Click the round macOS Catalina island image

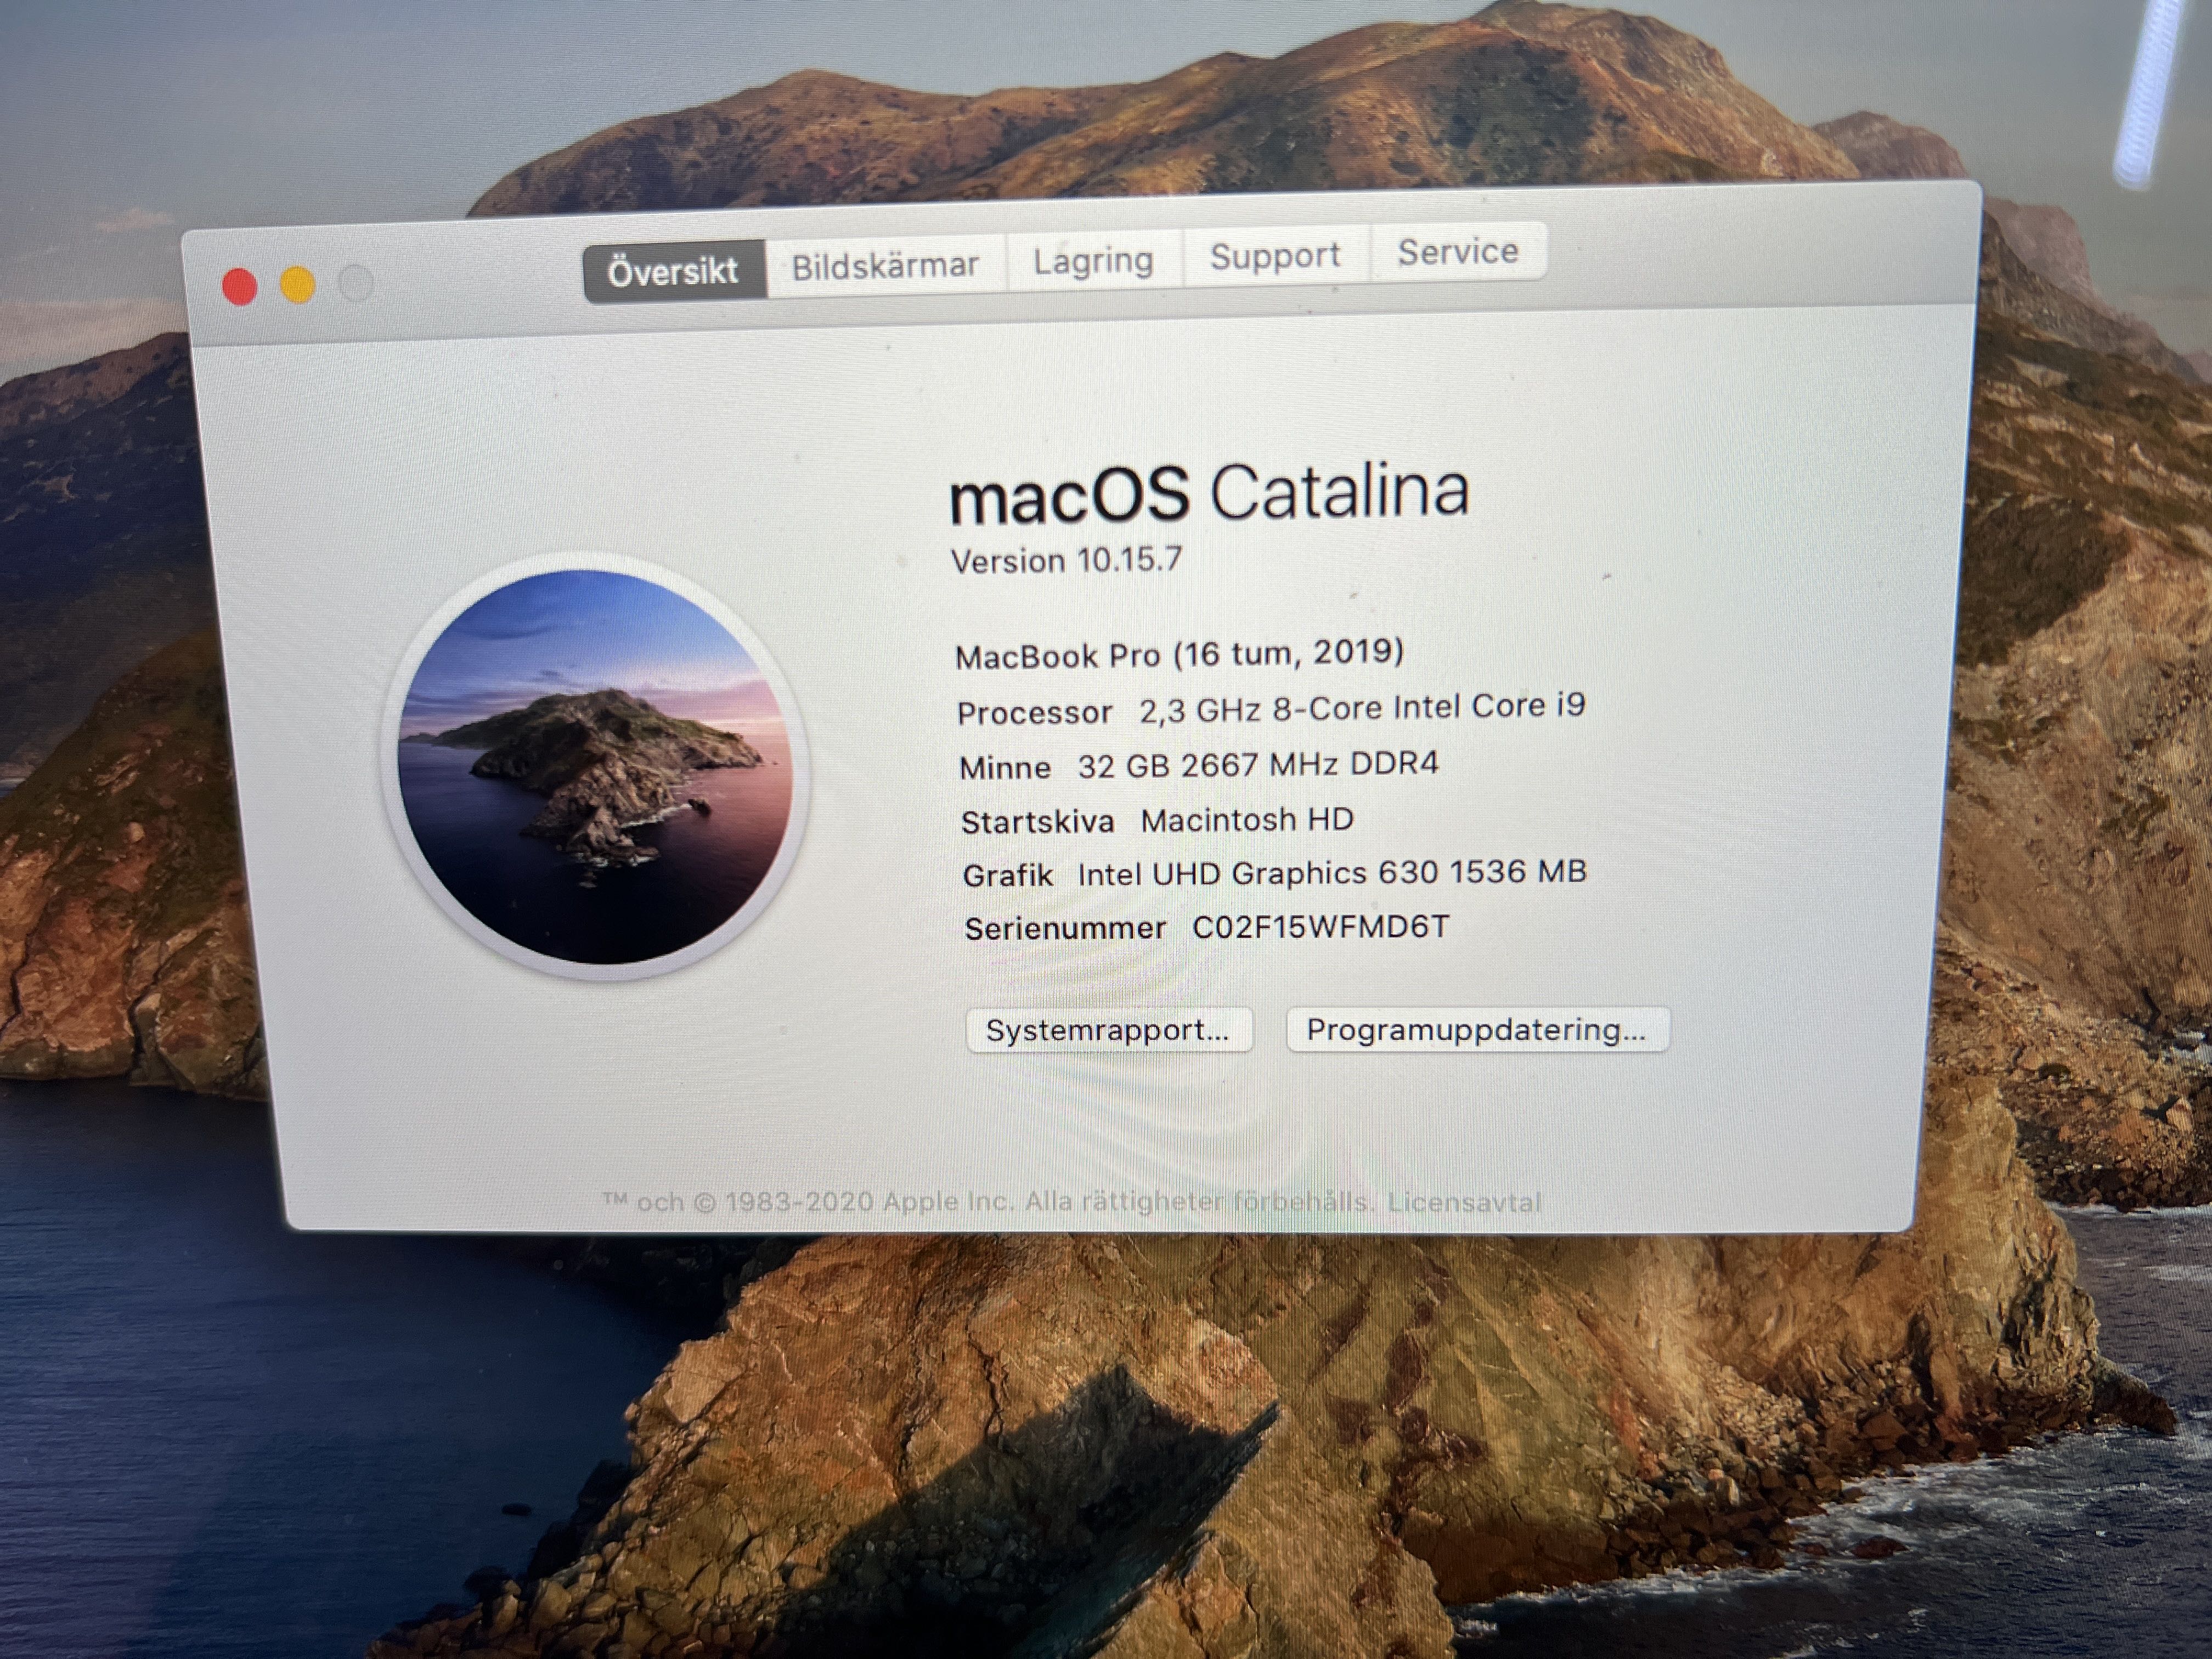coord(596,767)
